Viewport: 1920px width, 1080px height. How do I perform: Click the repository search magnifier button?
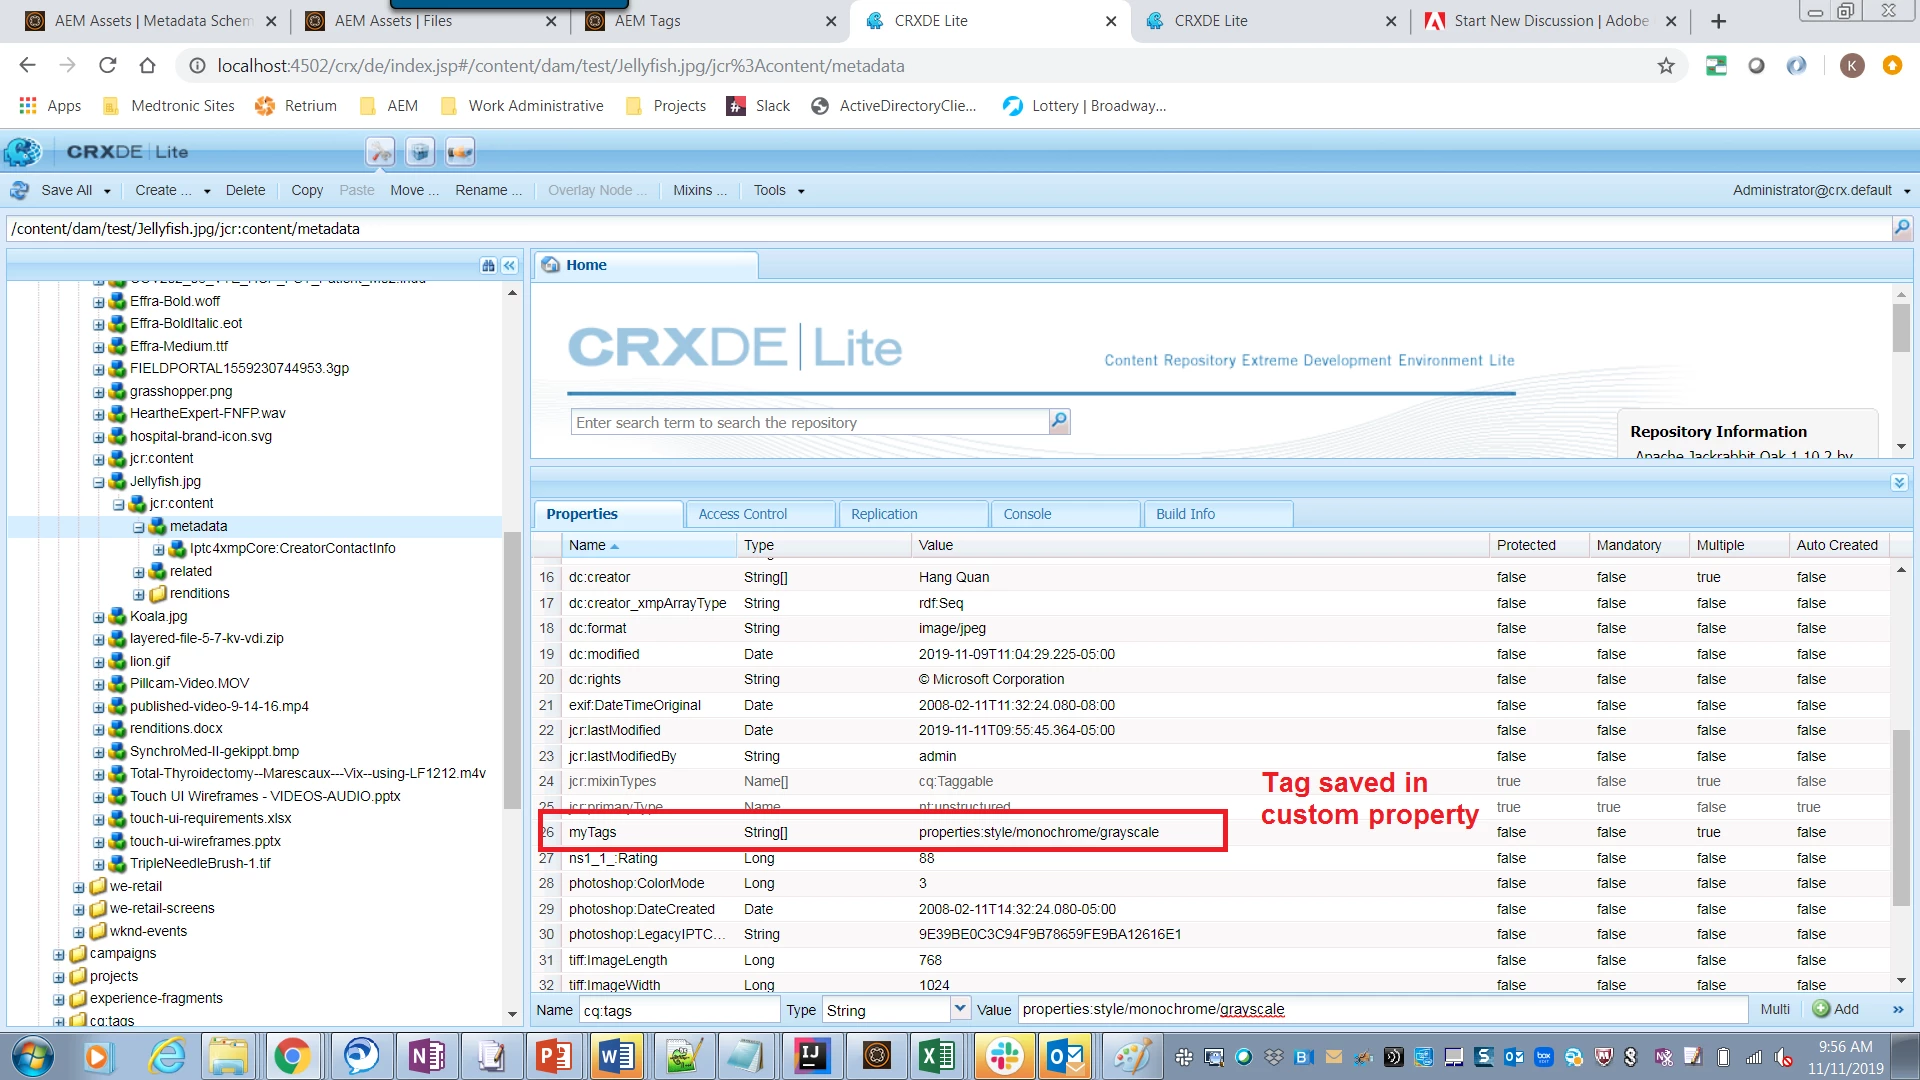click(1059, 422)
